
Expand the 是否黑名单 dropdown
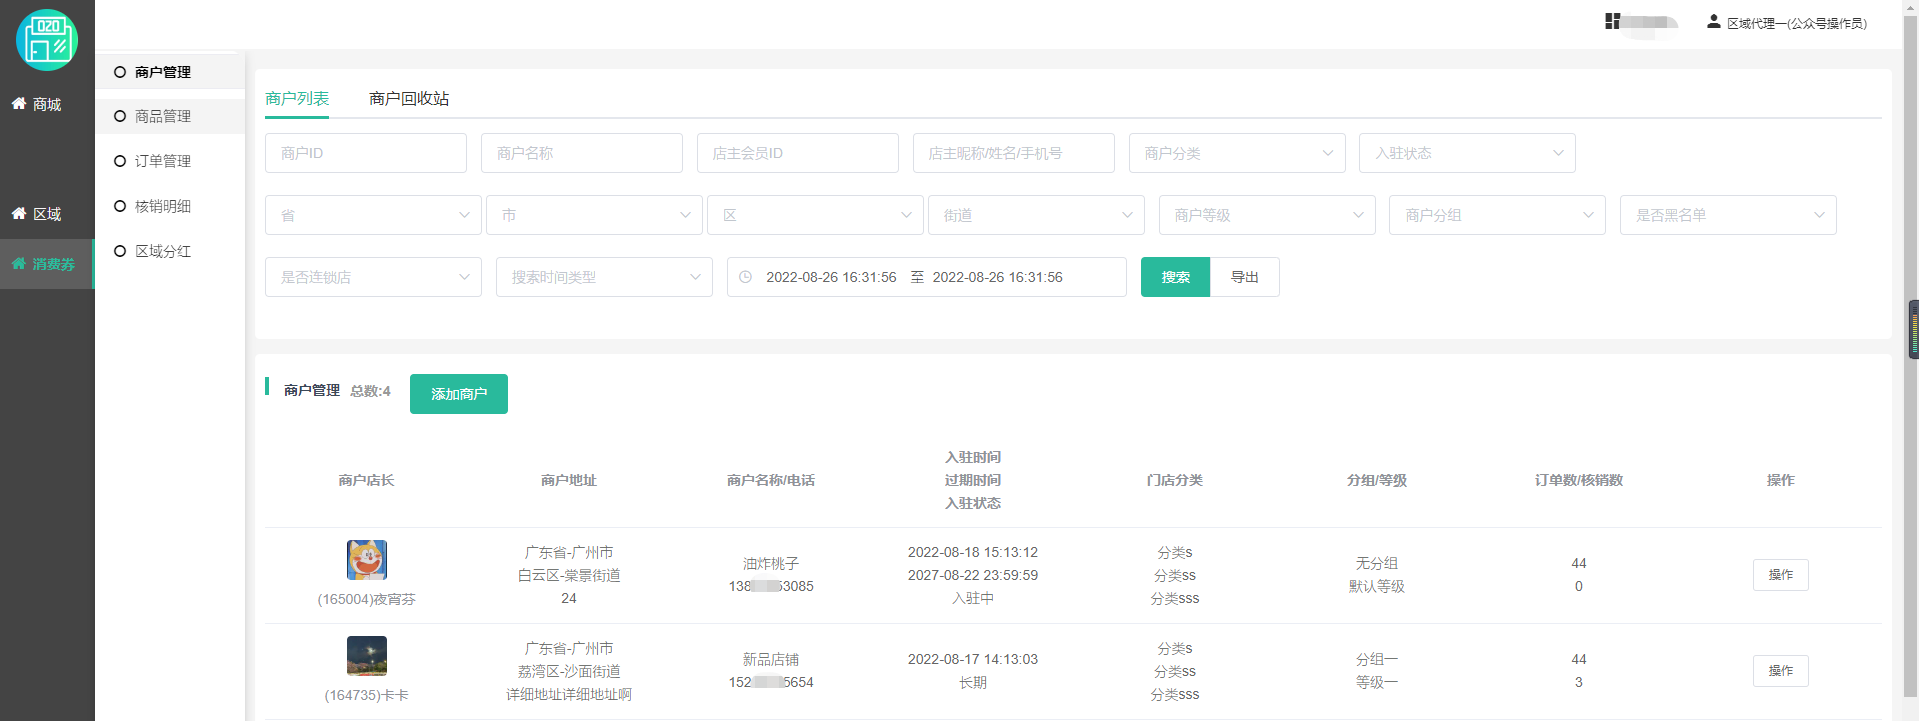tap(1727, 215)
